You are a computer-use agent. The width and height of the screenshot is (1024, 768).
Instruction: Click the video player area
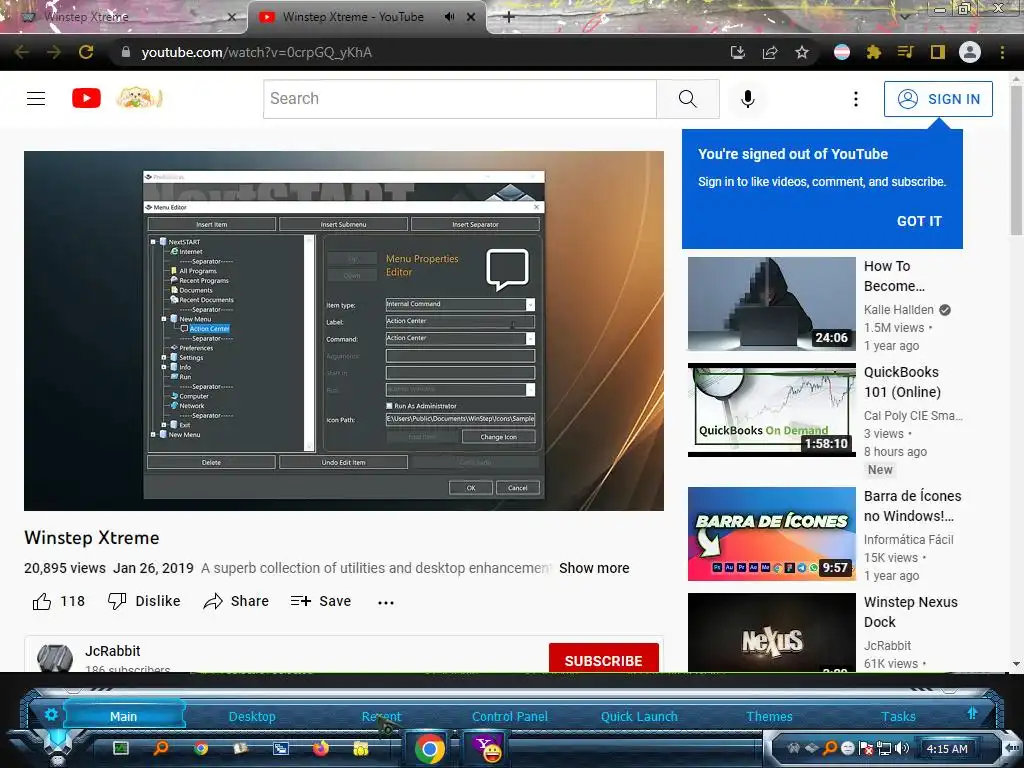point(344,330)
